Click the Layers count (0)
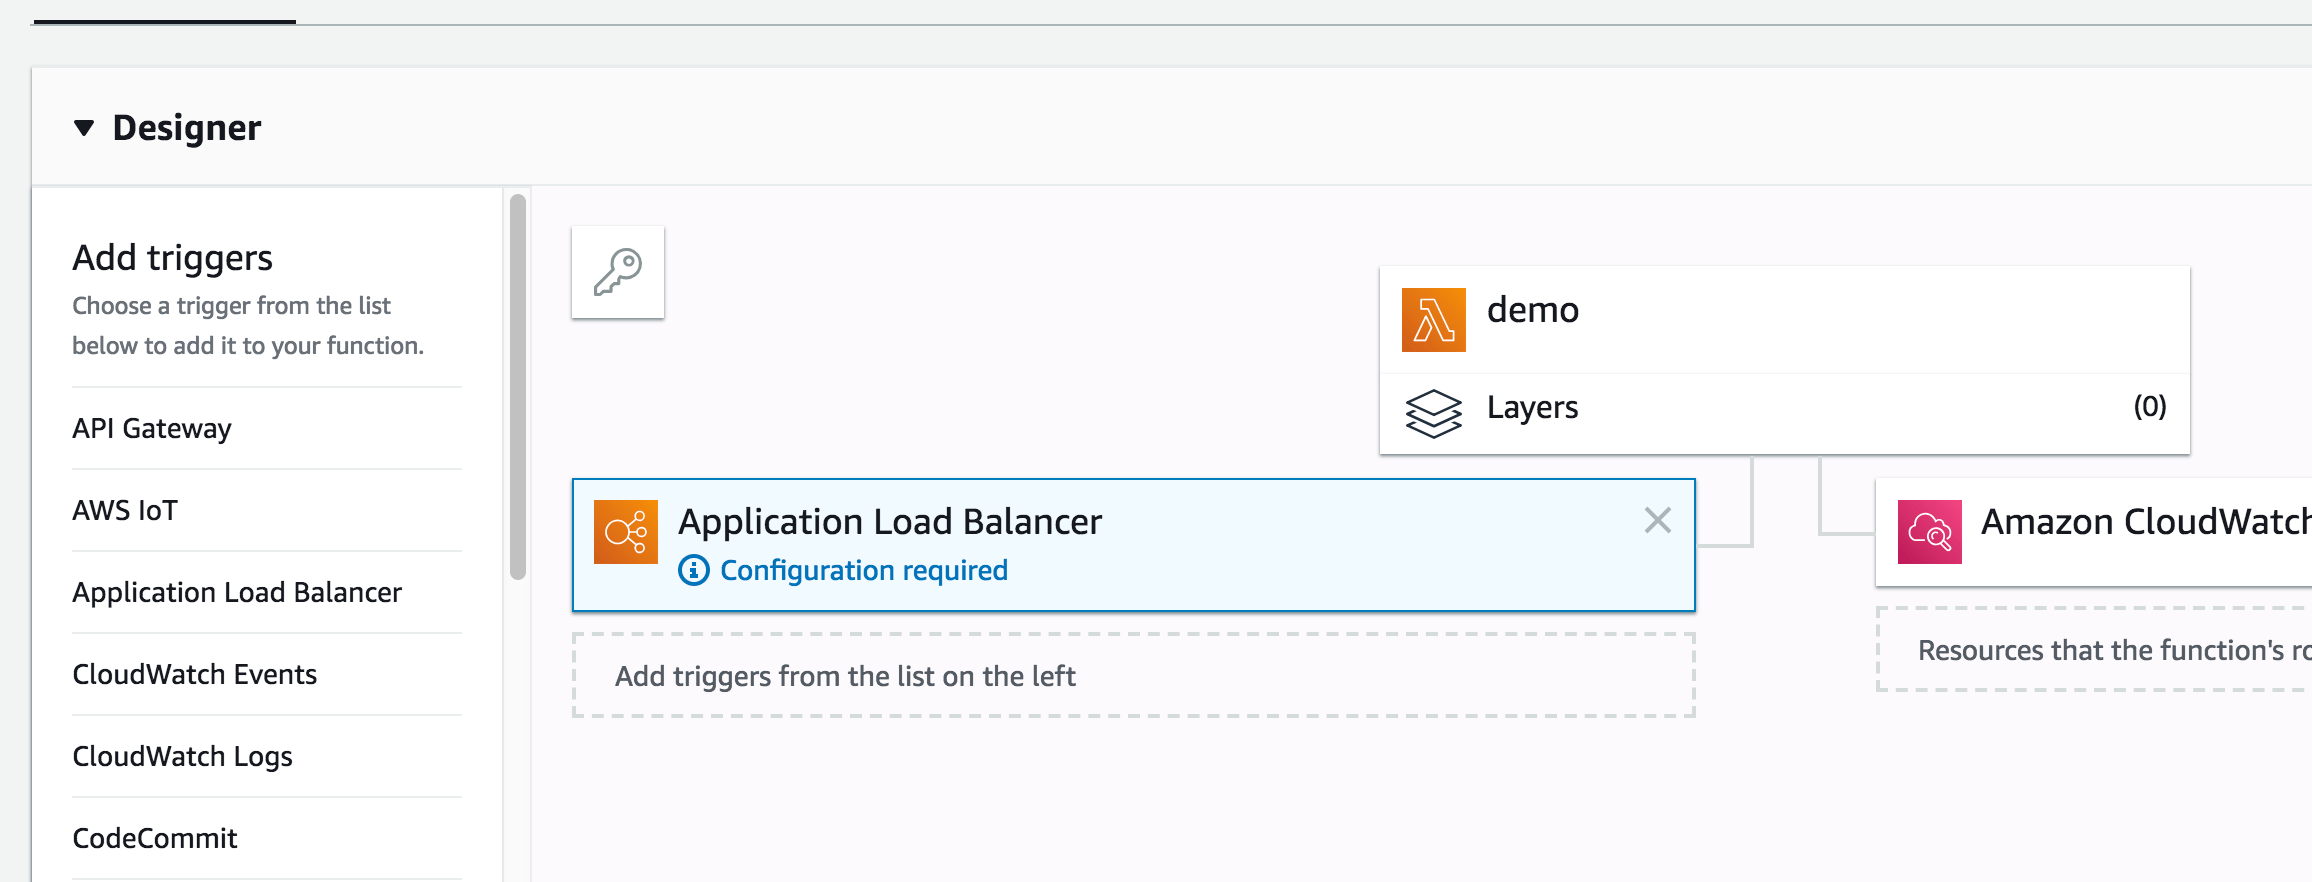Screen dimensions: 2312x882 (2150, 406)
